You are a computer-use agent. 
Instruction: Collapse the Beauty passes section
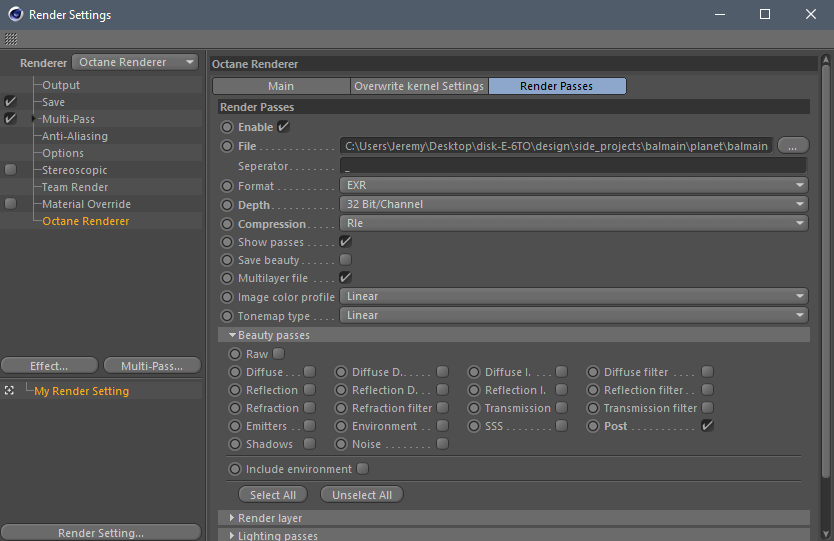click(x=232, y=335)
